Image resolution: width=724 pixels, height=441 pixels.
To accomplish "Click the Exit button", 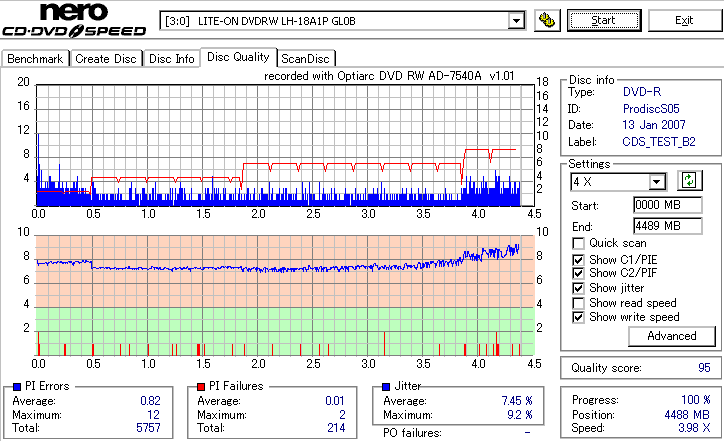I will click(x=684, y=21).
